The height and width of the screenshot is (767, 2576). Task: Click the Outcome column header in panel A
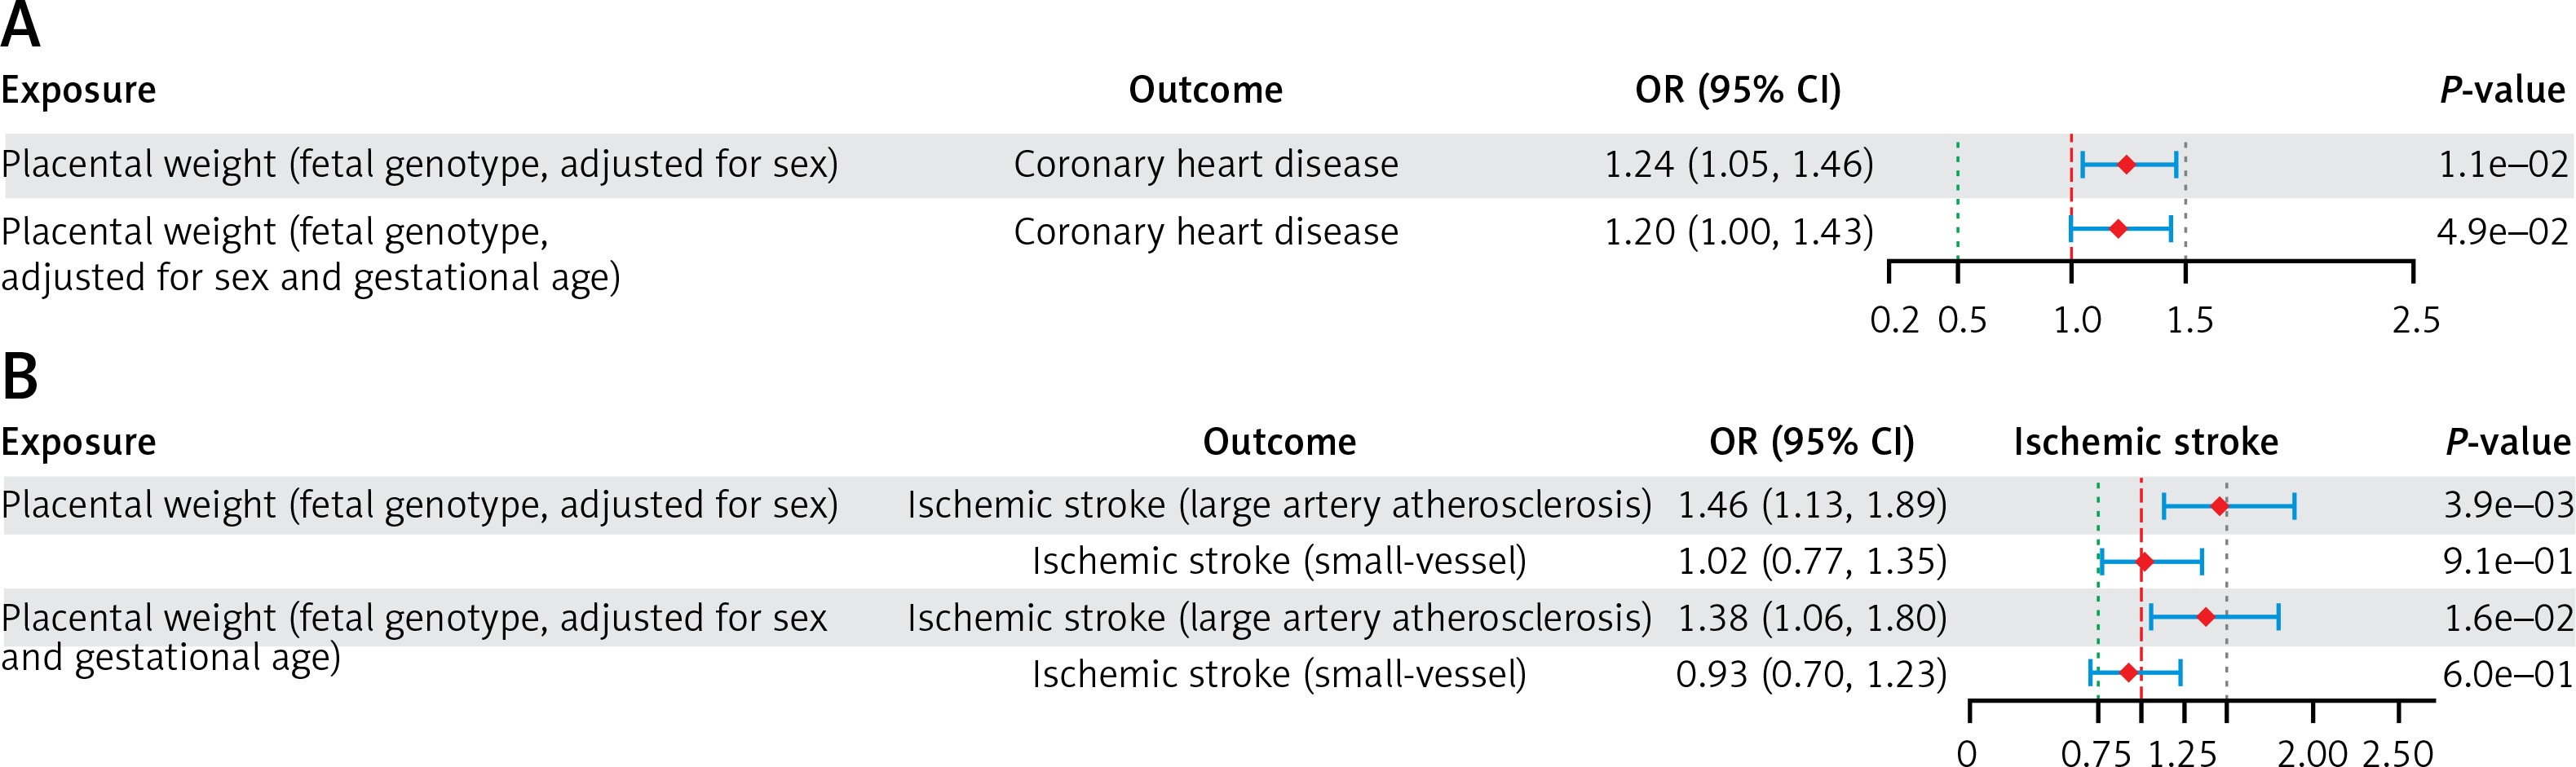click(x=1205, y=90)
